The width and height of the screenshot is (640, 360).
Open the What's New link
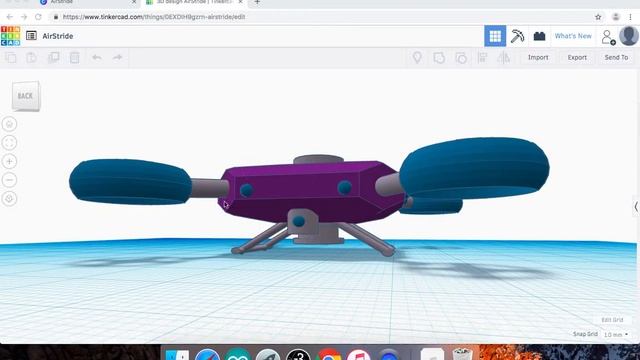pos(573,36)
